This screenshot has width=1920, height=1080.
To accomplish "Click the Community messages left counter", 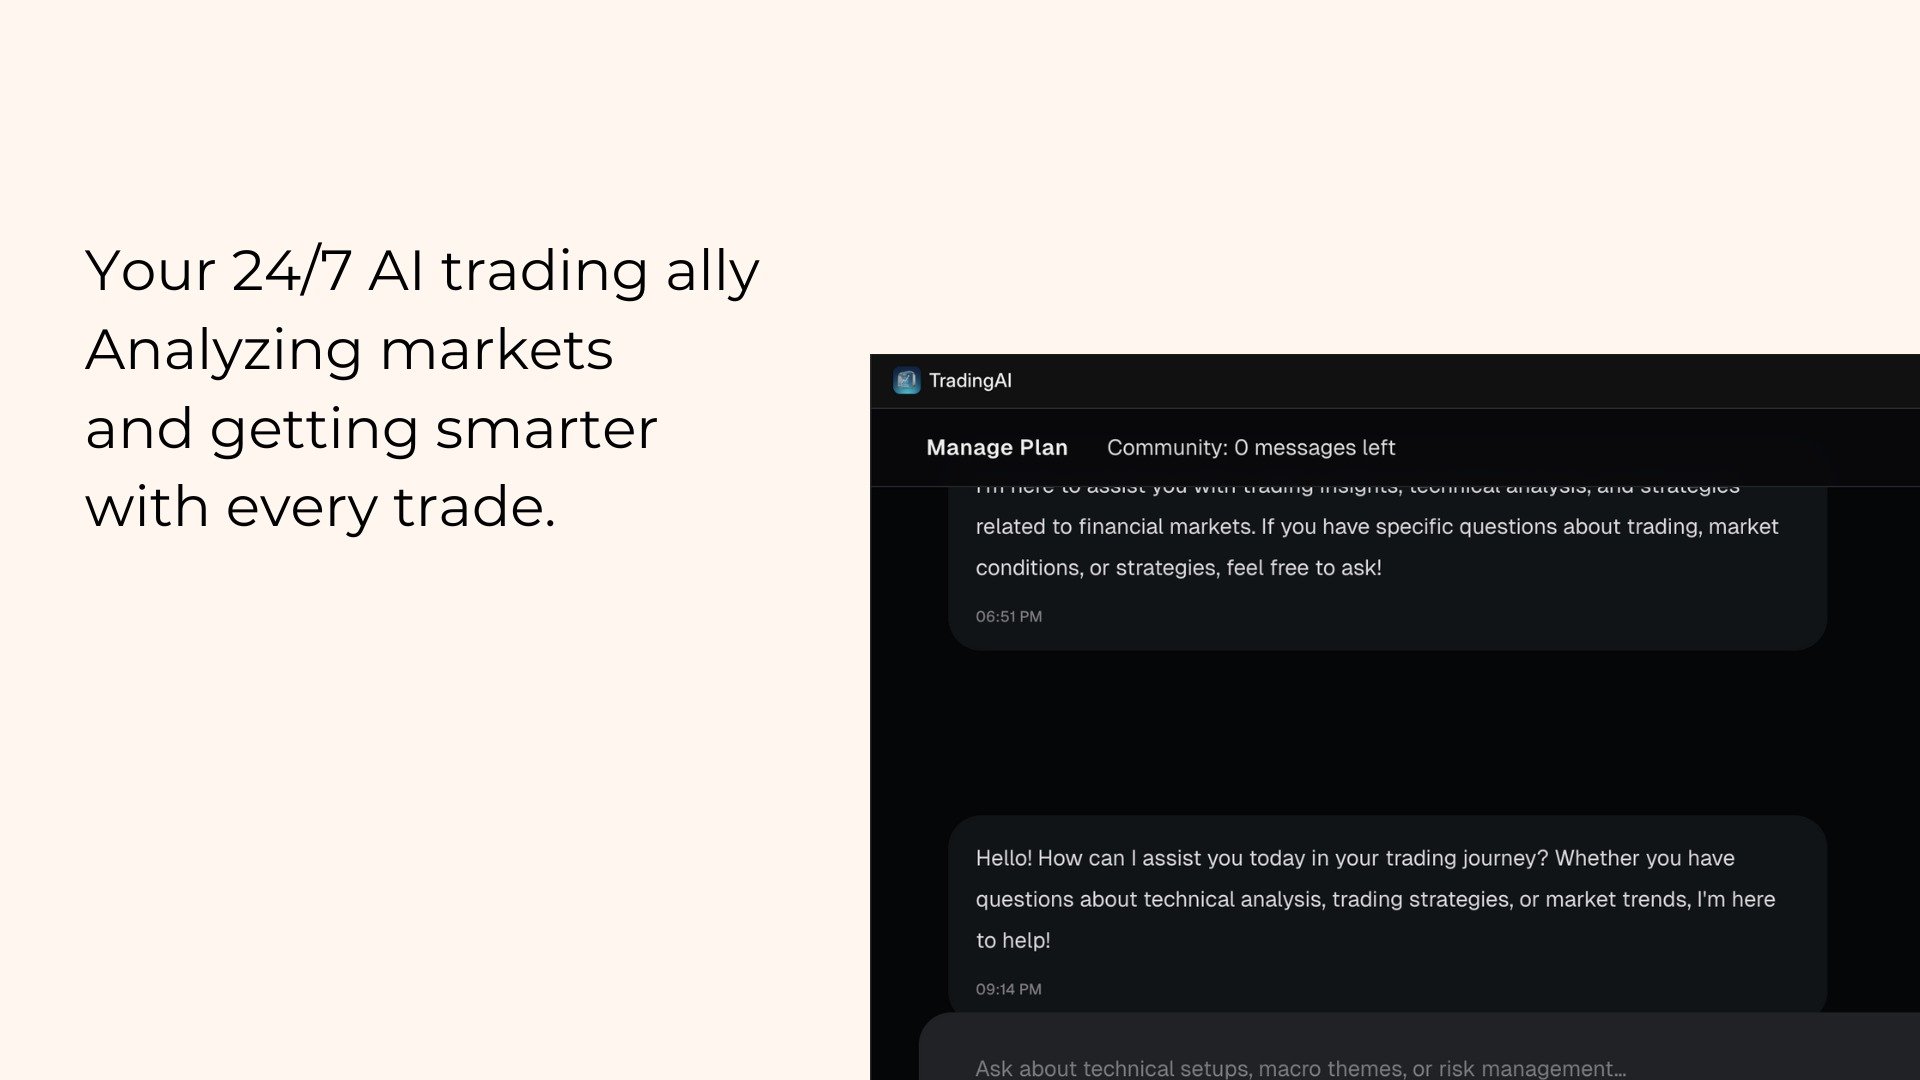I will tap(1250, 448).
